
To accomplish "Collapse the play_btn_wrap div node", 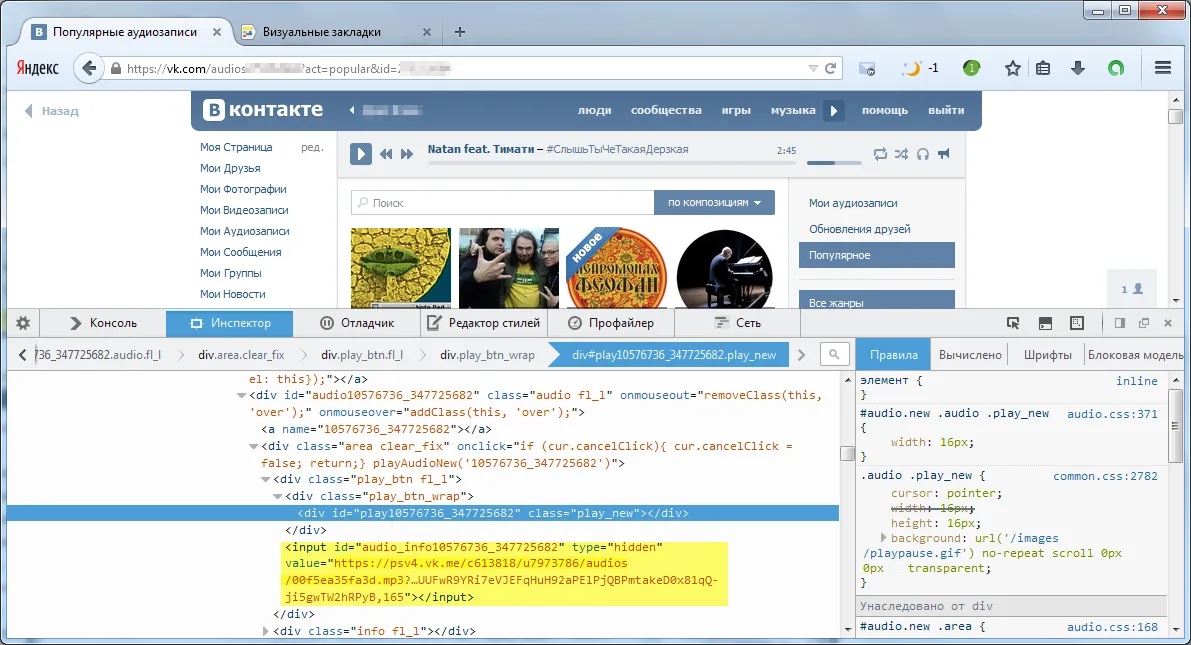I will coord(278,496).
